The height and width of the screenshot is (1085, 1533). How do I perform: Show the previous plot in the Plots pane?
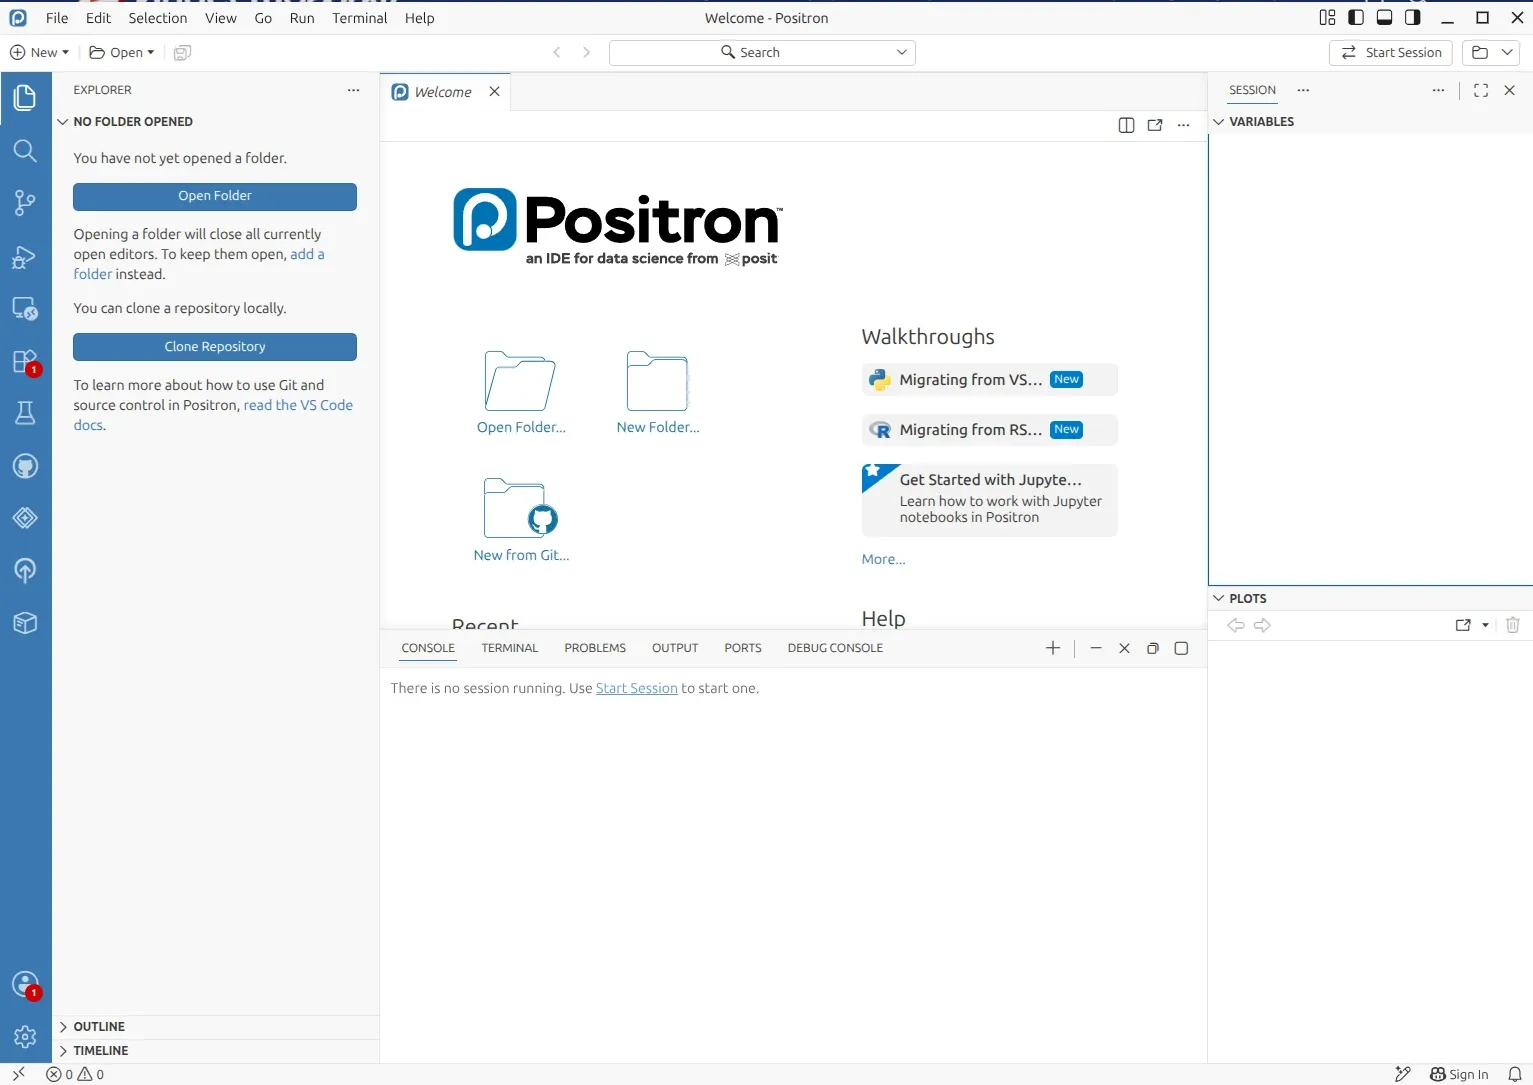point(1236,625)
